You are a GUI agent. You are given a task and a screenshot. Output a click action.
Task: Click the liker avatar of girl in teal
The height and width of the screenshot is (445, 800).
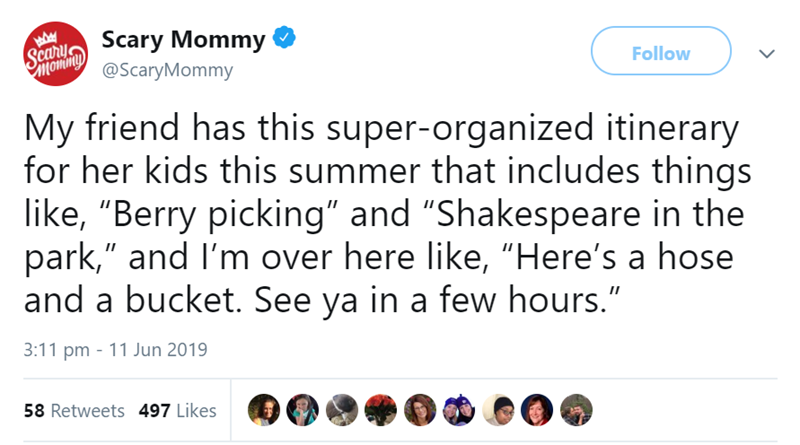coord(302,409)
